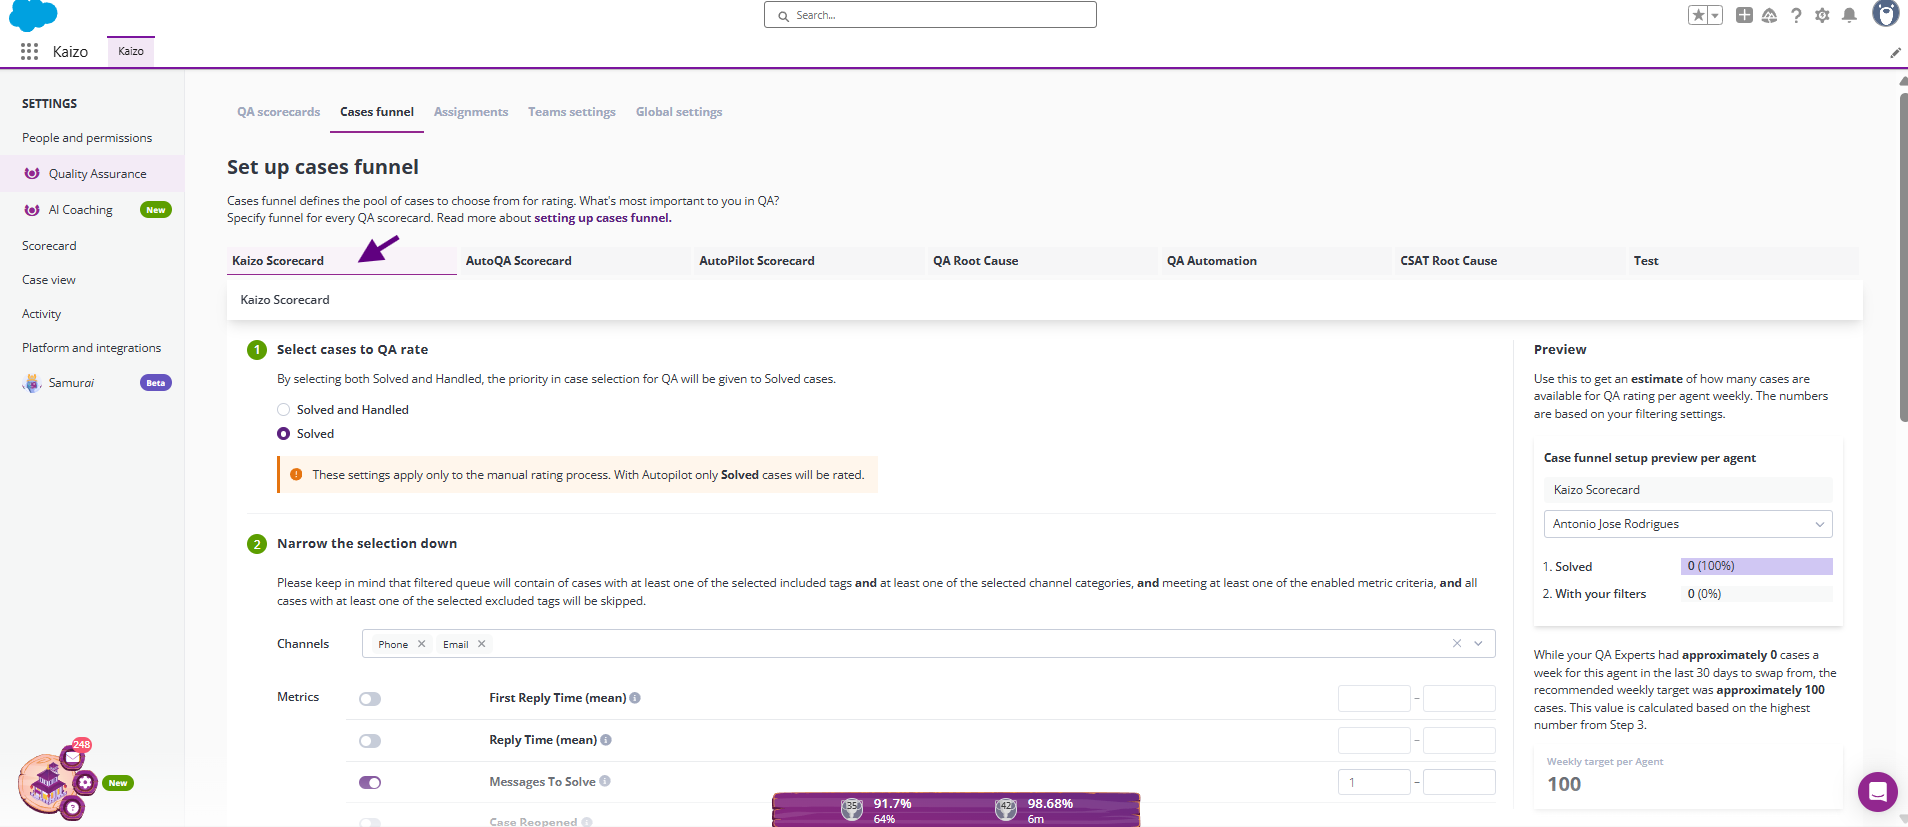Viewport: 1908px width, 827px height.
Task: Click First Reply Time maximum value field
Action: pos(1459,698)
